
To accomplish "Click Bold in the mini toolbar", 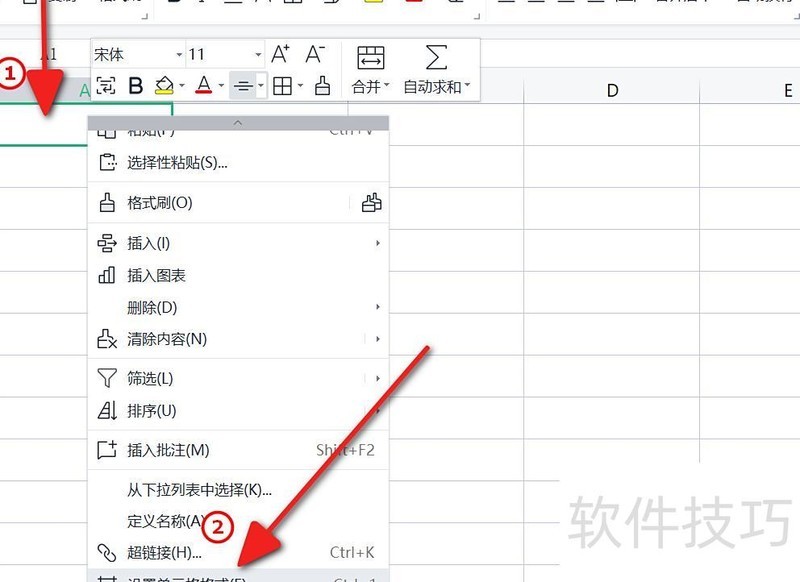I will coord(136,86).
